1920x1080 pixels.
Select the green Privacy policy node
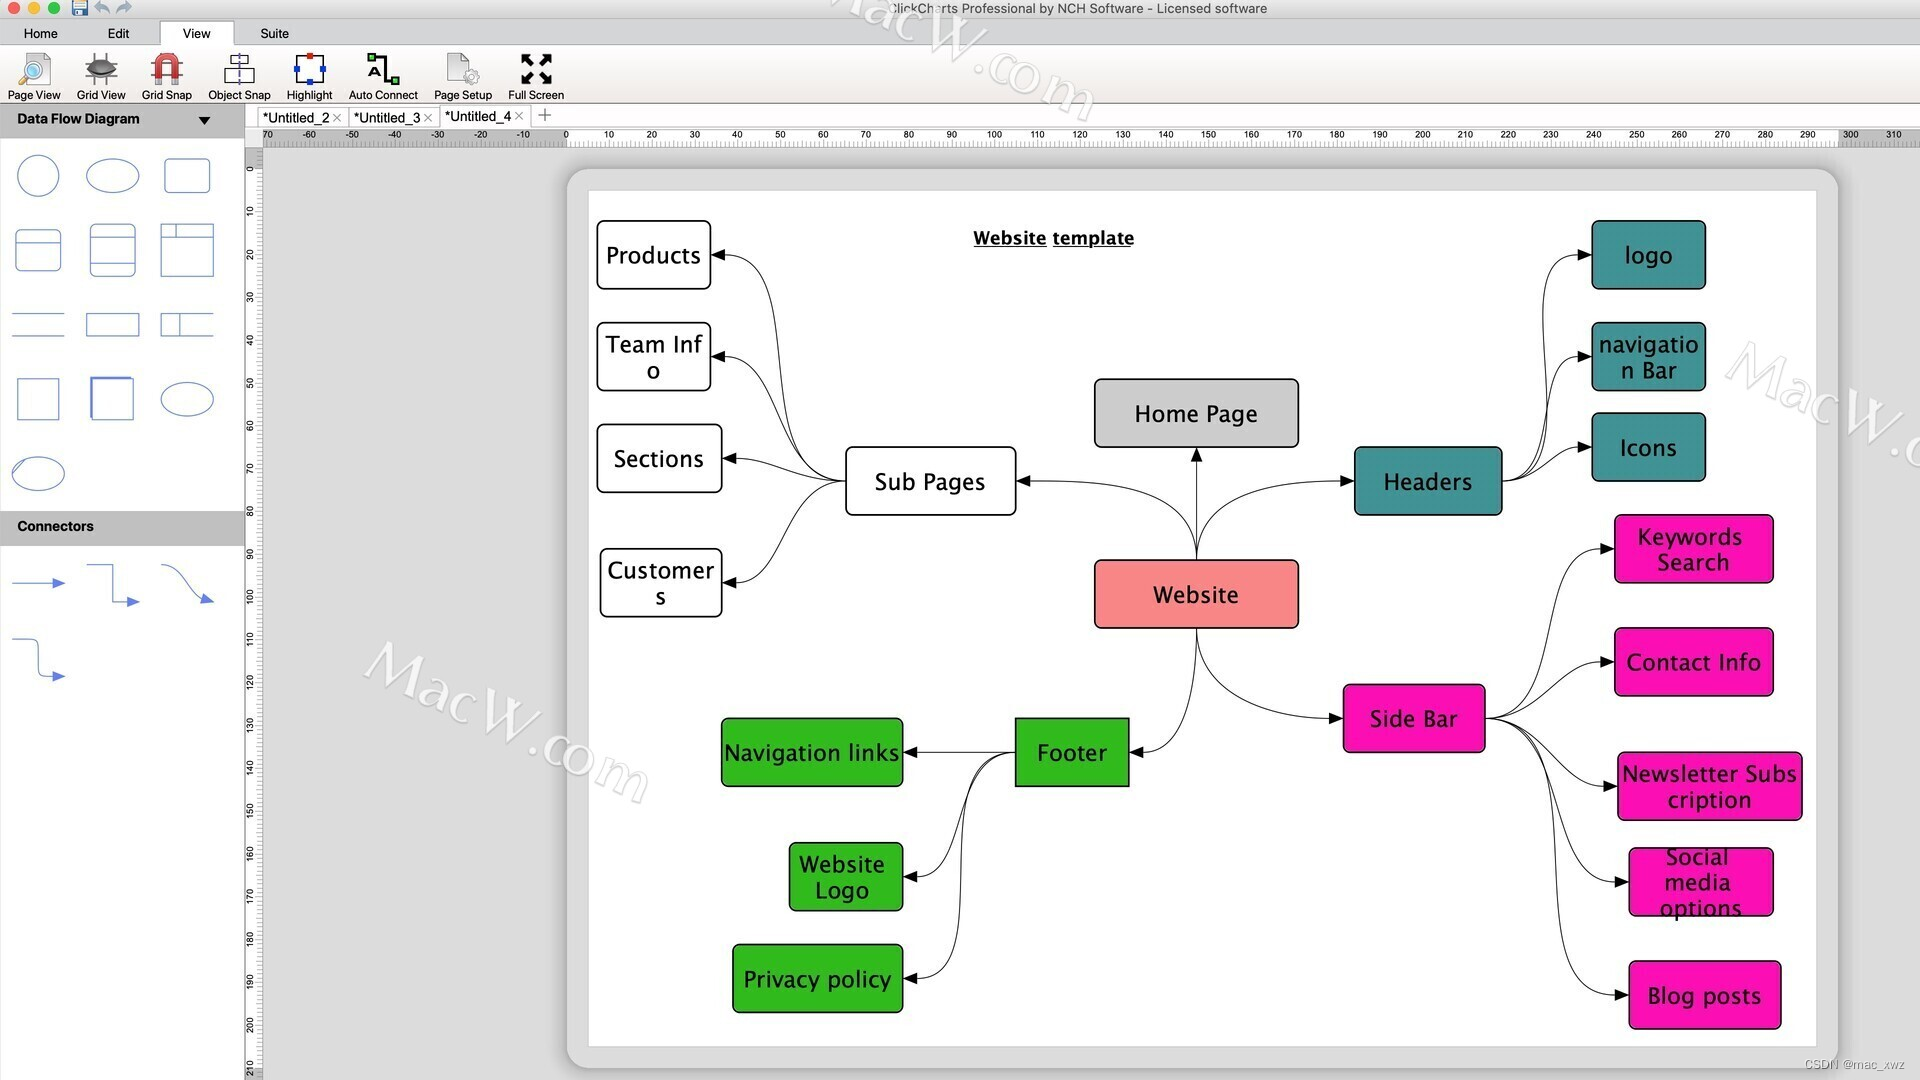(x=817, y=978)
